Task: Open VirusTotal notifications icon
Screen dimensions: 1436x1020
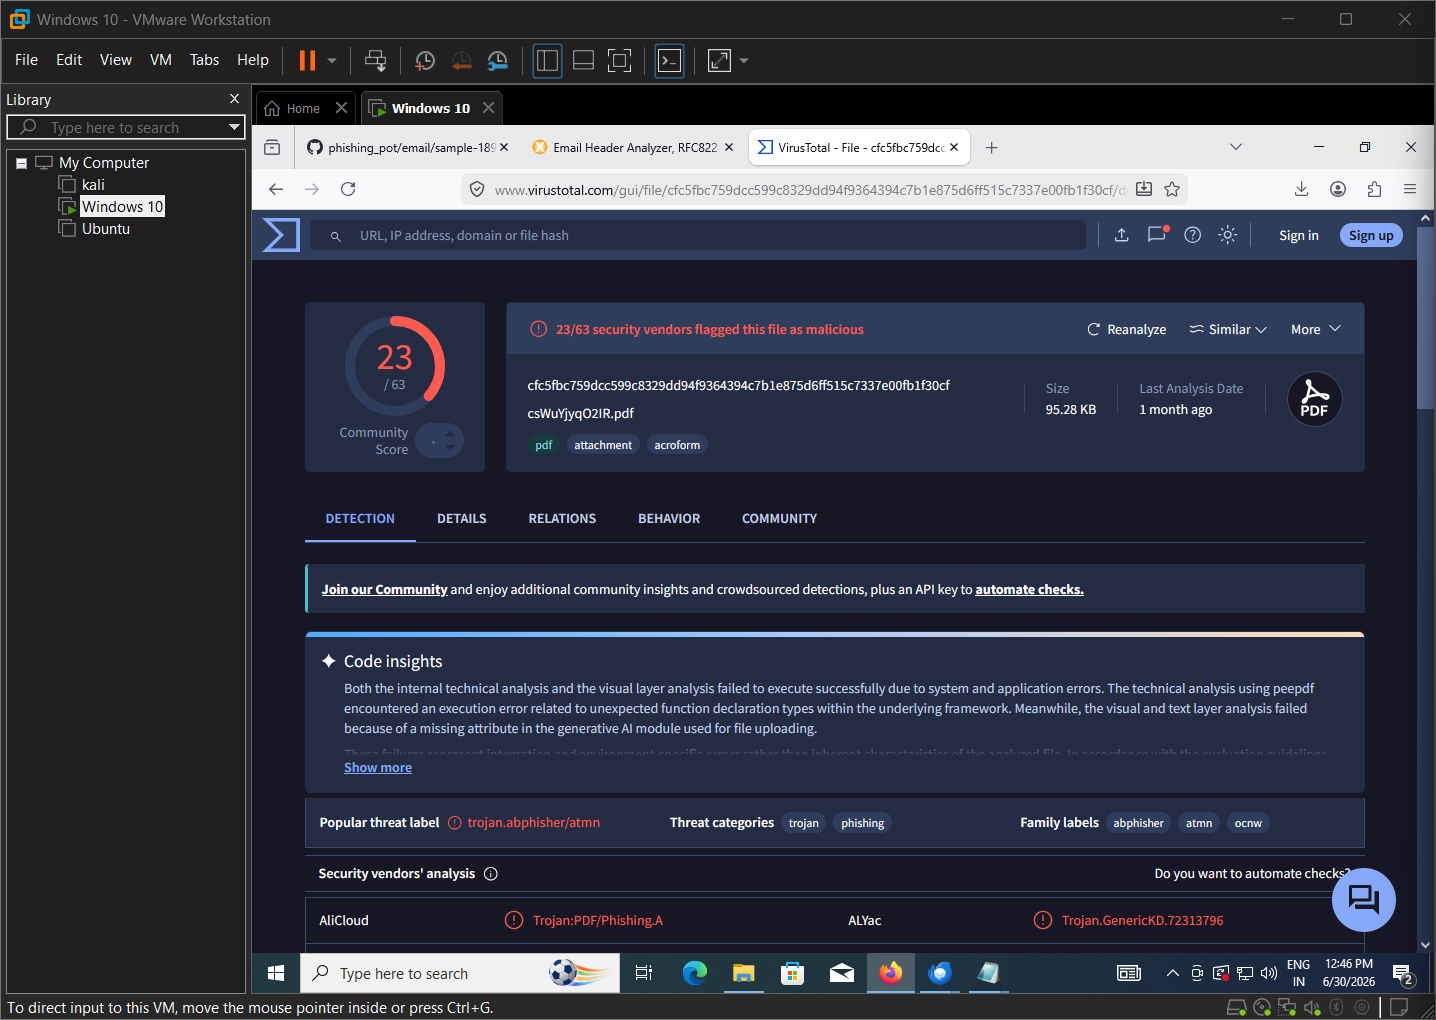Action: click(x=1157, y=235)
